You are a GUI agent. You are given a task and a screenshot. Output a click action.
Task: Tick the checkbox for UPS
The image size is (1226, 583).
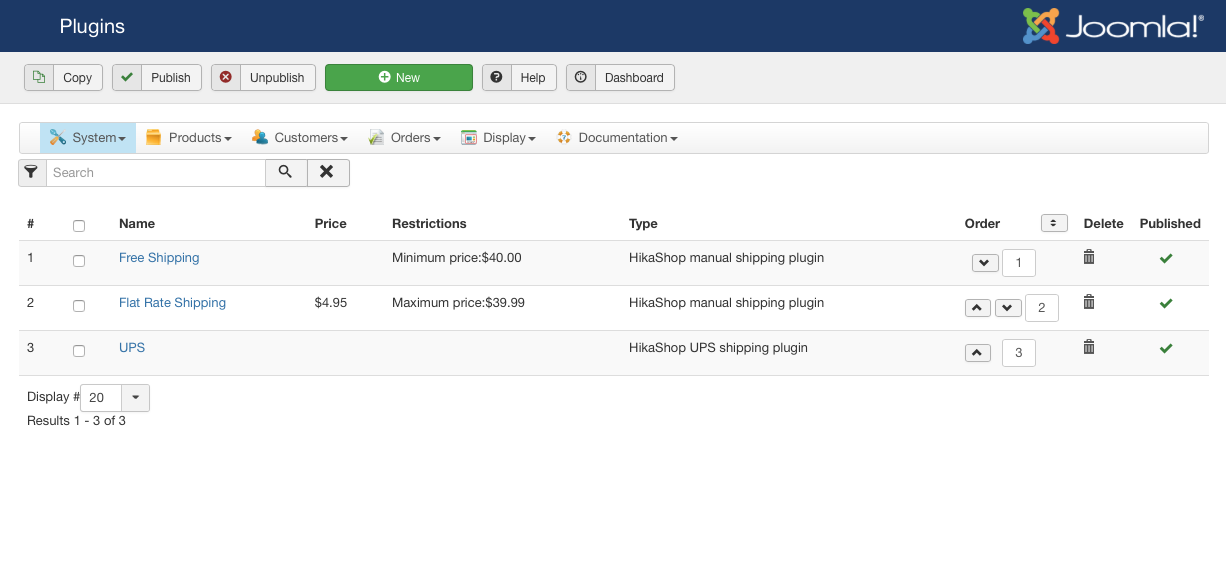point(79,351)
